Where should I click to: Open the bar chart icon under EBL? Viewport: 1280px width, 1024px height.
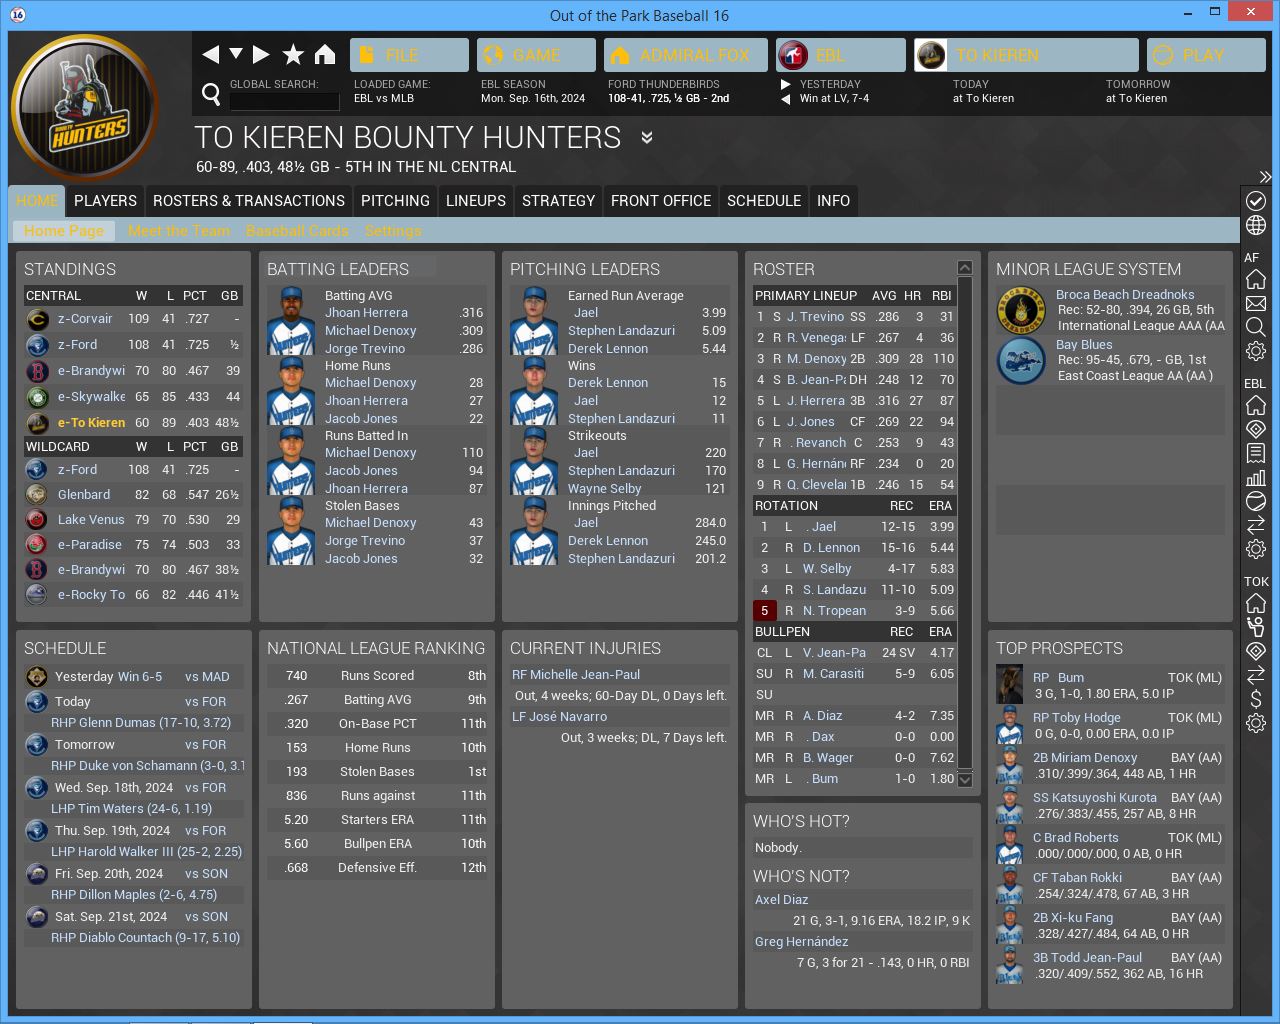[x=1256, y=477]
